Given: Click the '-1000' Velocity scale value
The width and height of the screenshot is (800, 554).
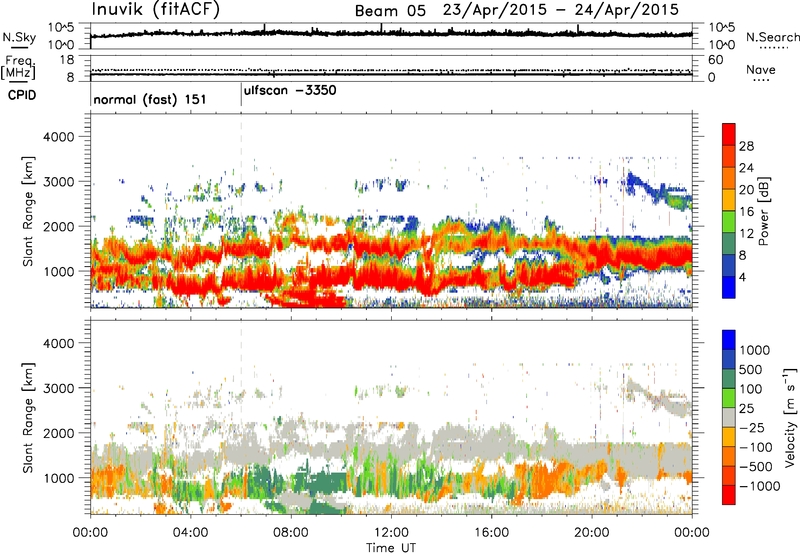Looking at the screenshot, I should pyautogui.click(x=760, y=486).
